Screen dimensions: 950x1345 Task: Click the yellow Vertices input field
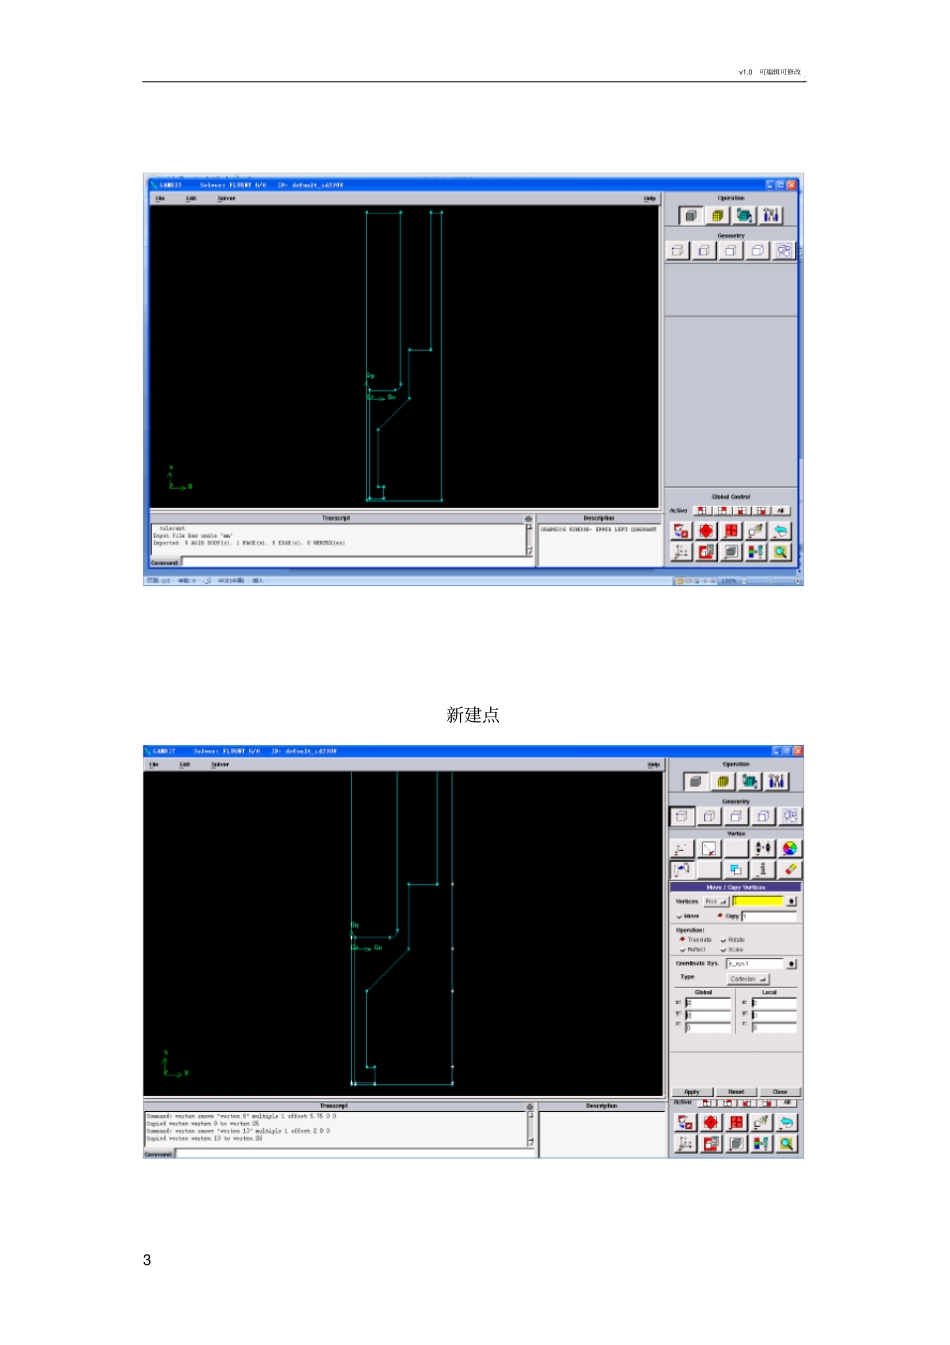[758, 901]
